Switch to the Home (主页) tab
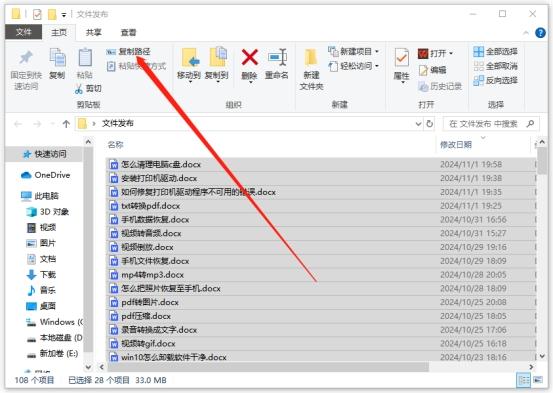This screenshot has height=393, width=553. pos(59,32)
